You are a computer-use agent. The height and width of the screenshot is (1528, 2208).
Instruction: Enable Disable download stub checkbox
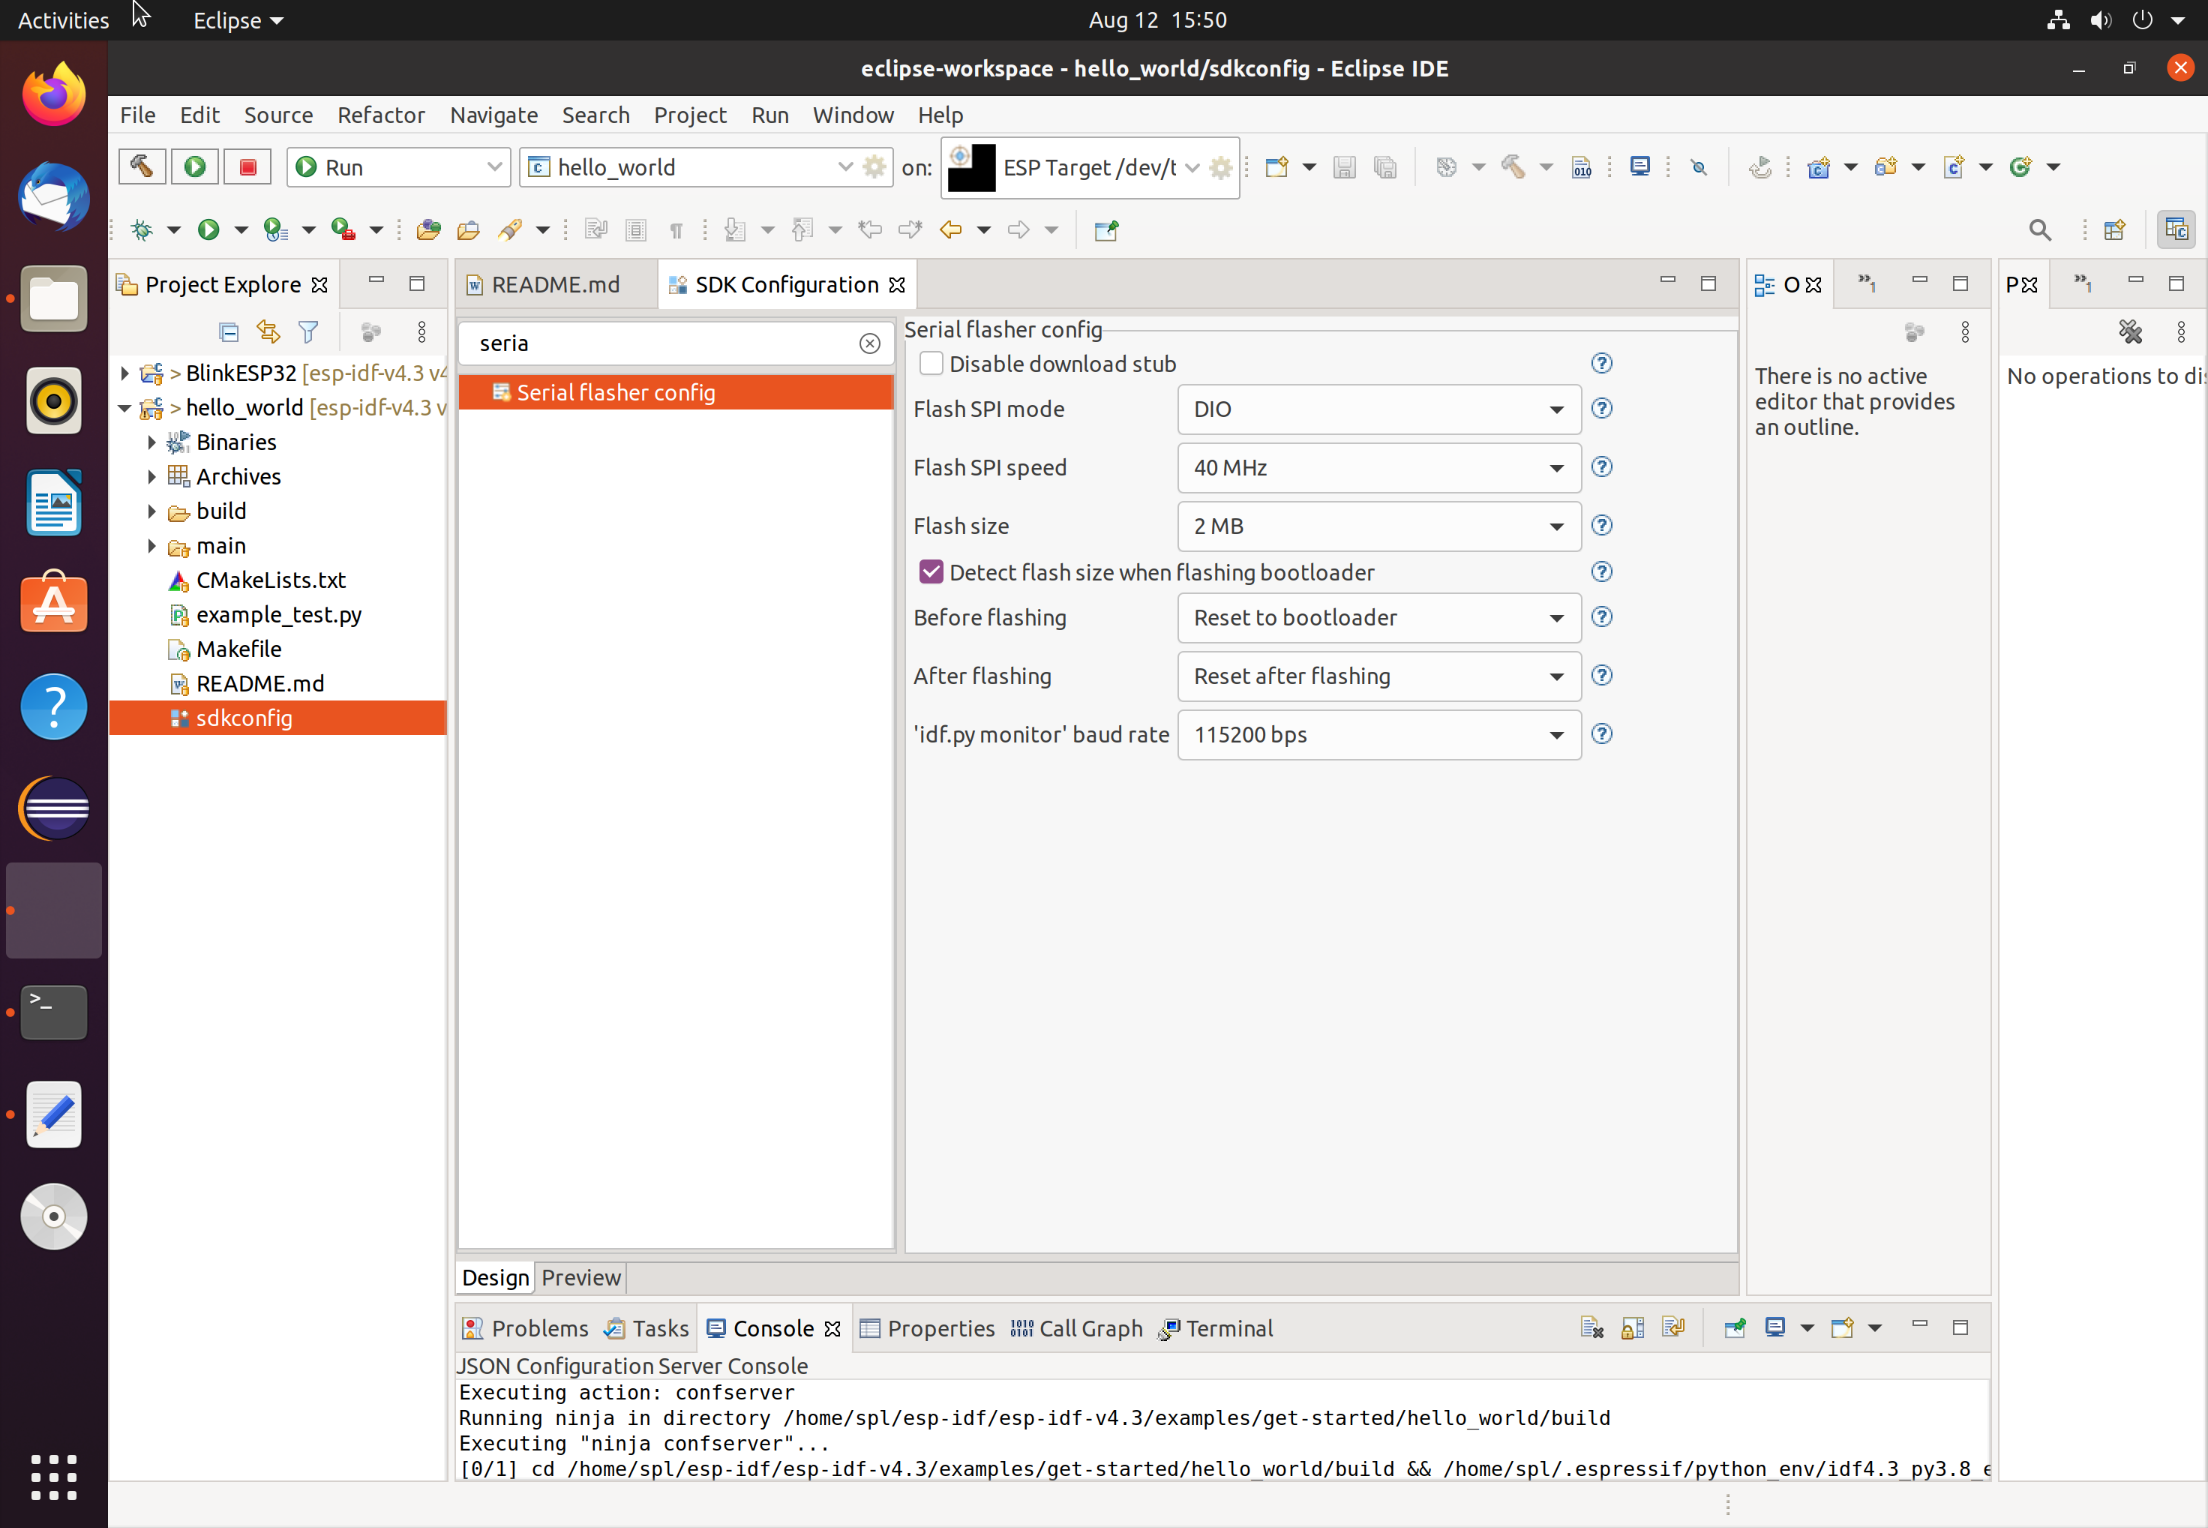(x=931, y=364)
